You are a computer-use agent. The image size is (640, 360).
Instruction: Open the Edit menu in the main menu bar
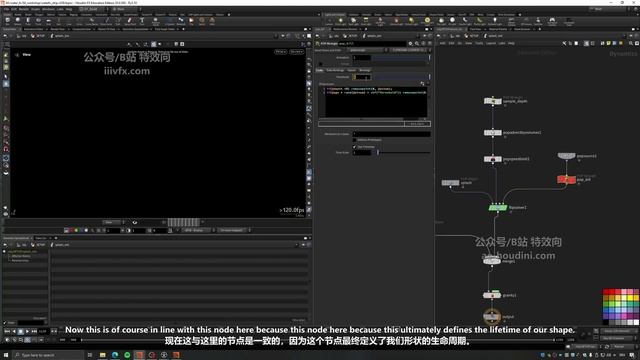(14, 9)
